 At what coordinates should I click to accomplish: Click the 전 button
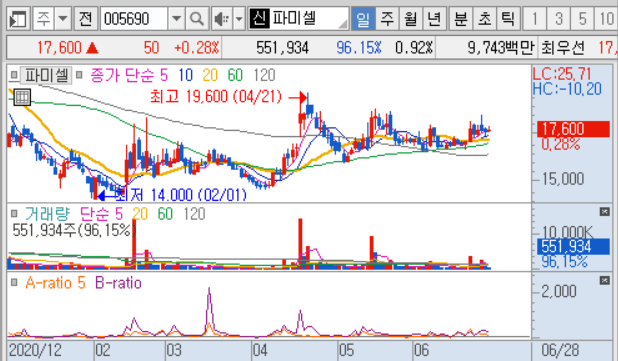(x=86, y=19)
